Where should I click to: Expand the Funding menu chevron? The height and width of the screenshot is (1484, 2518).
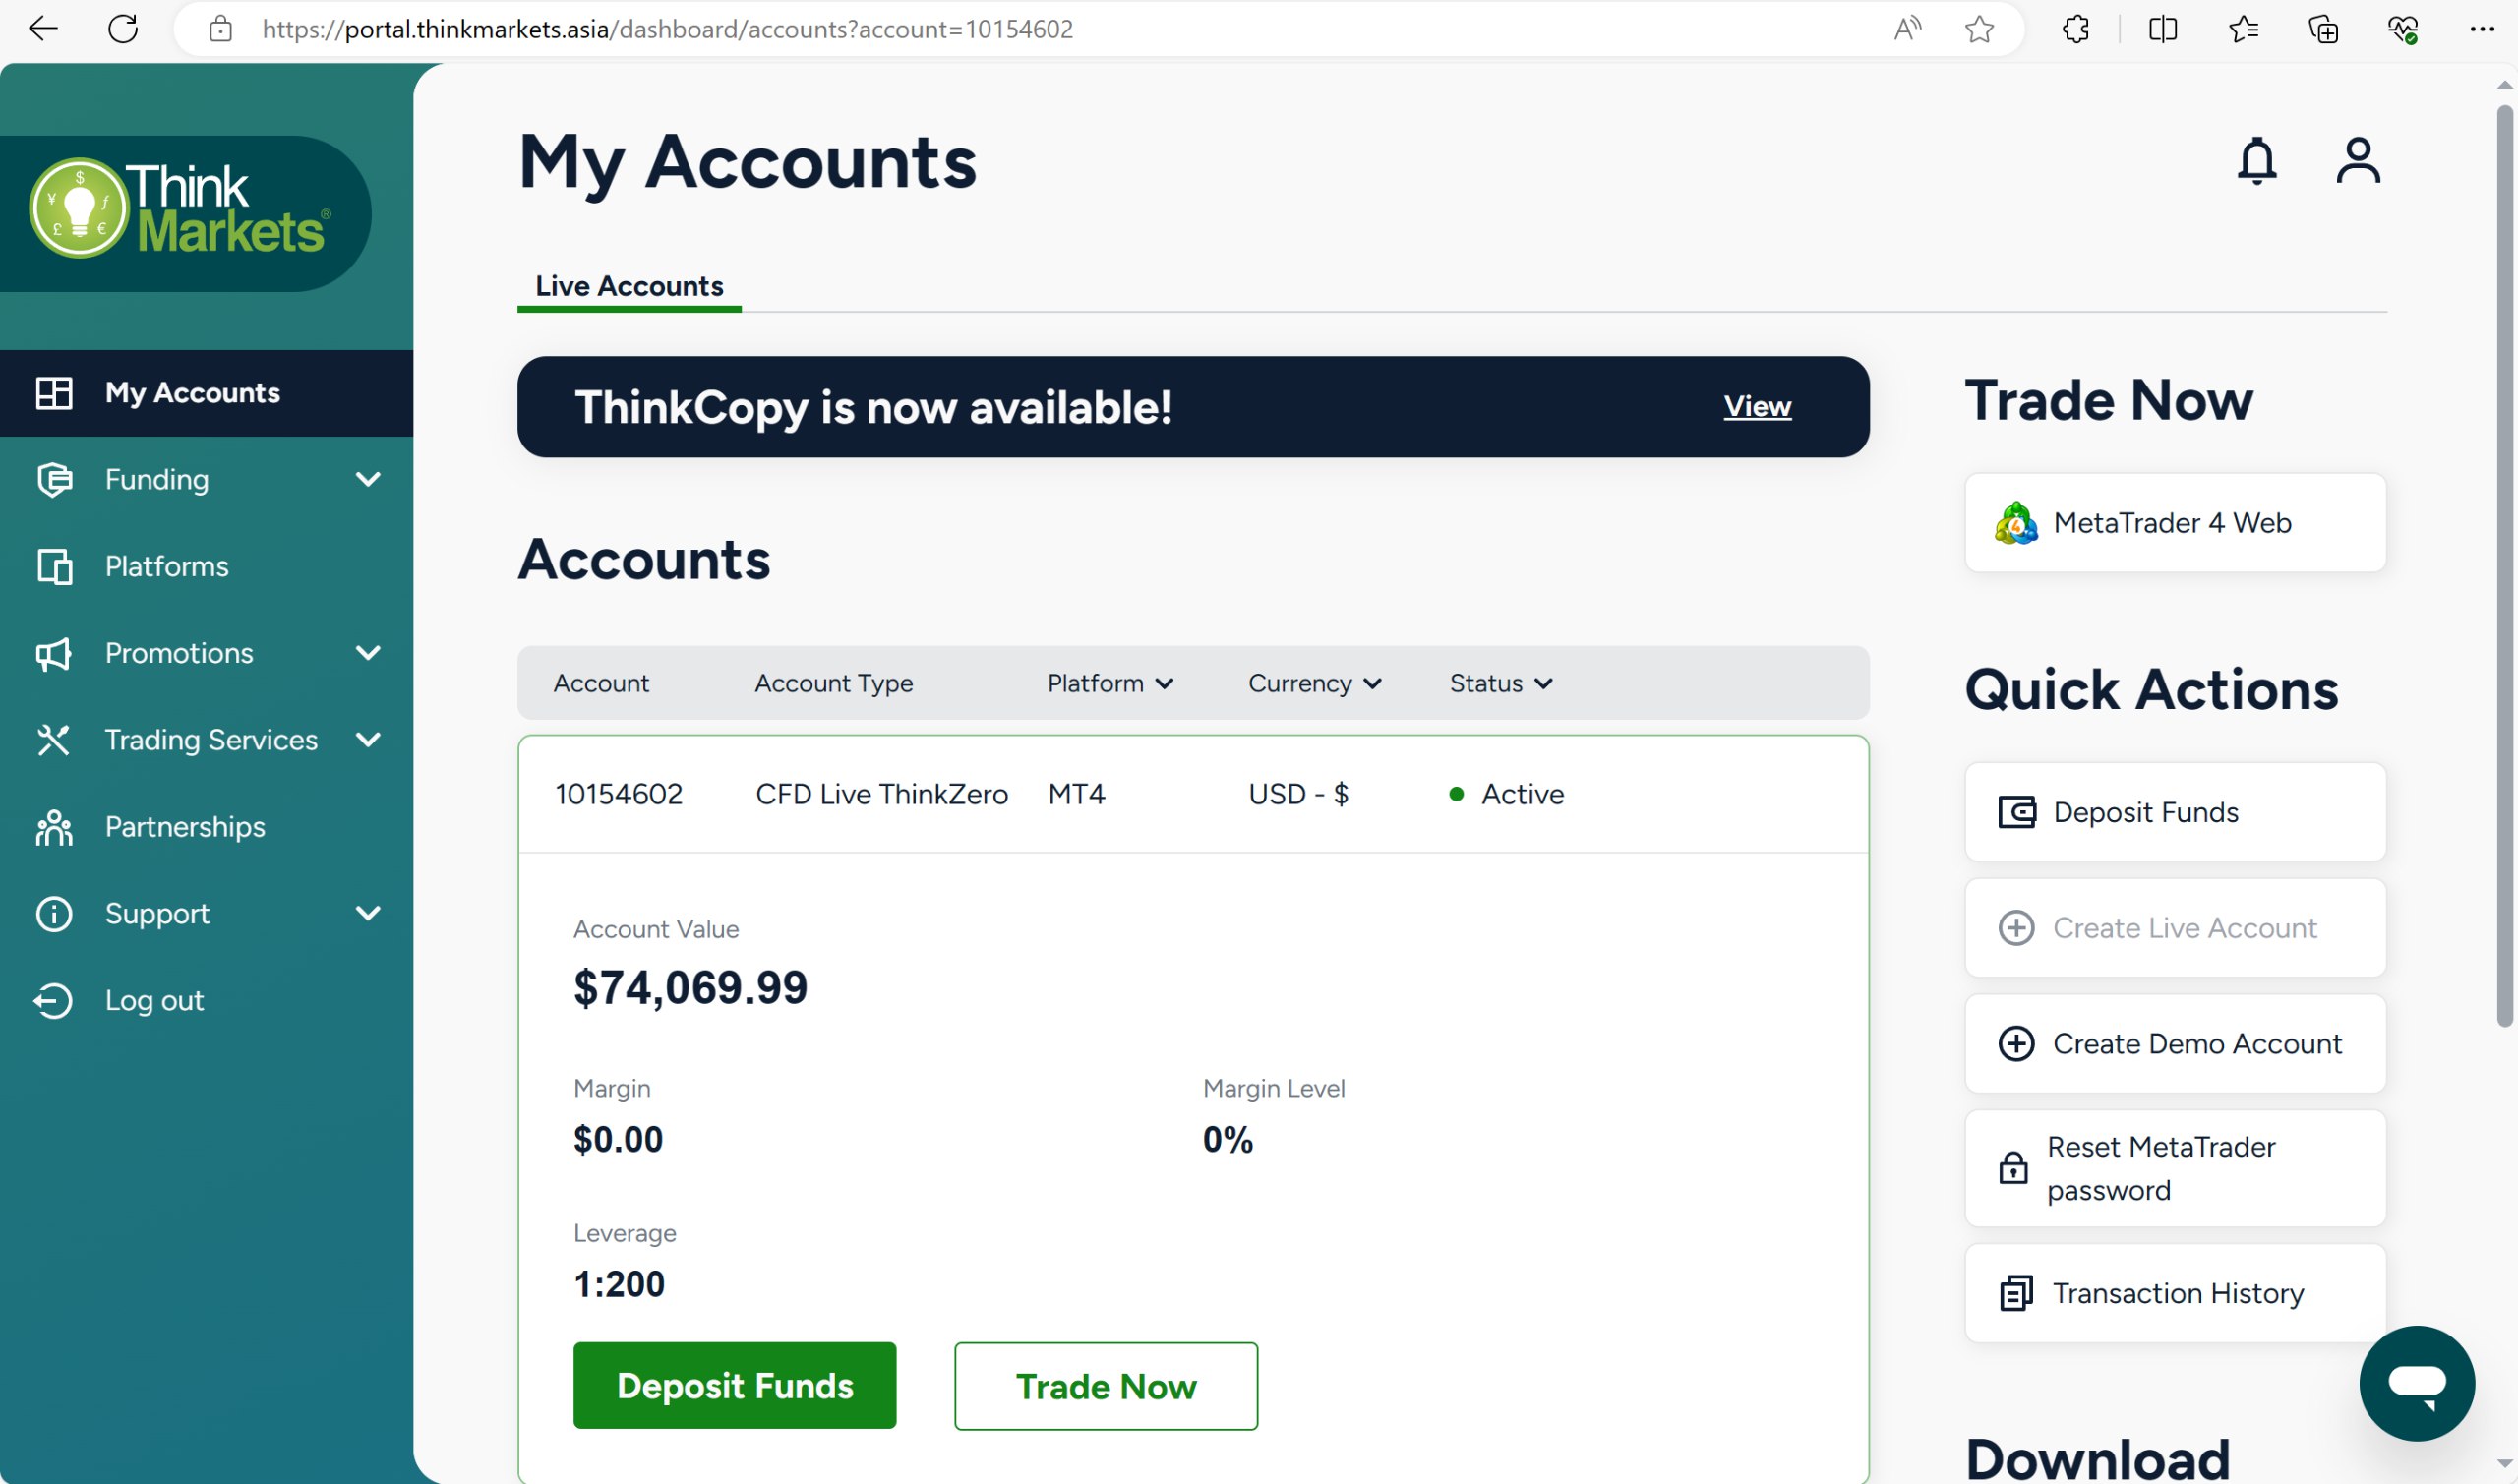pos(368,479)
